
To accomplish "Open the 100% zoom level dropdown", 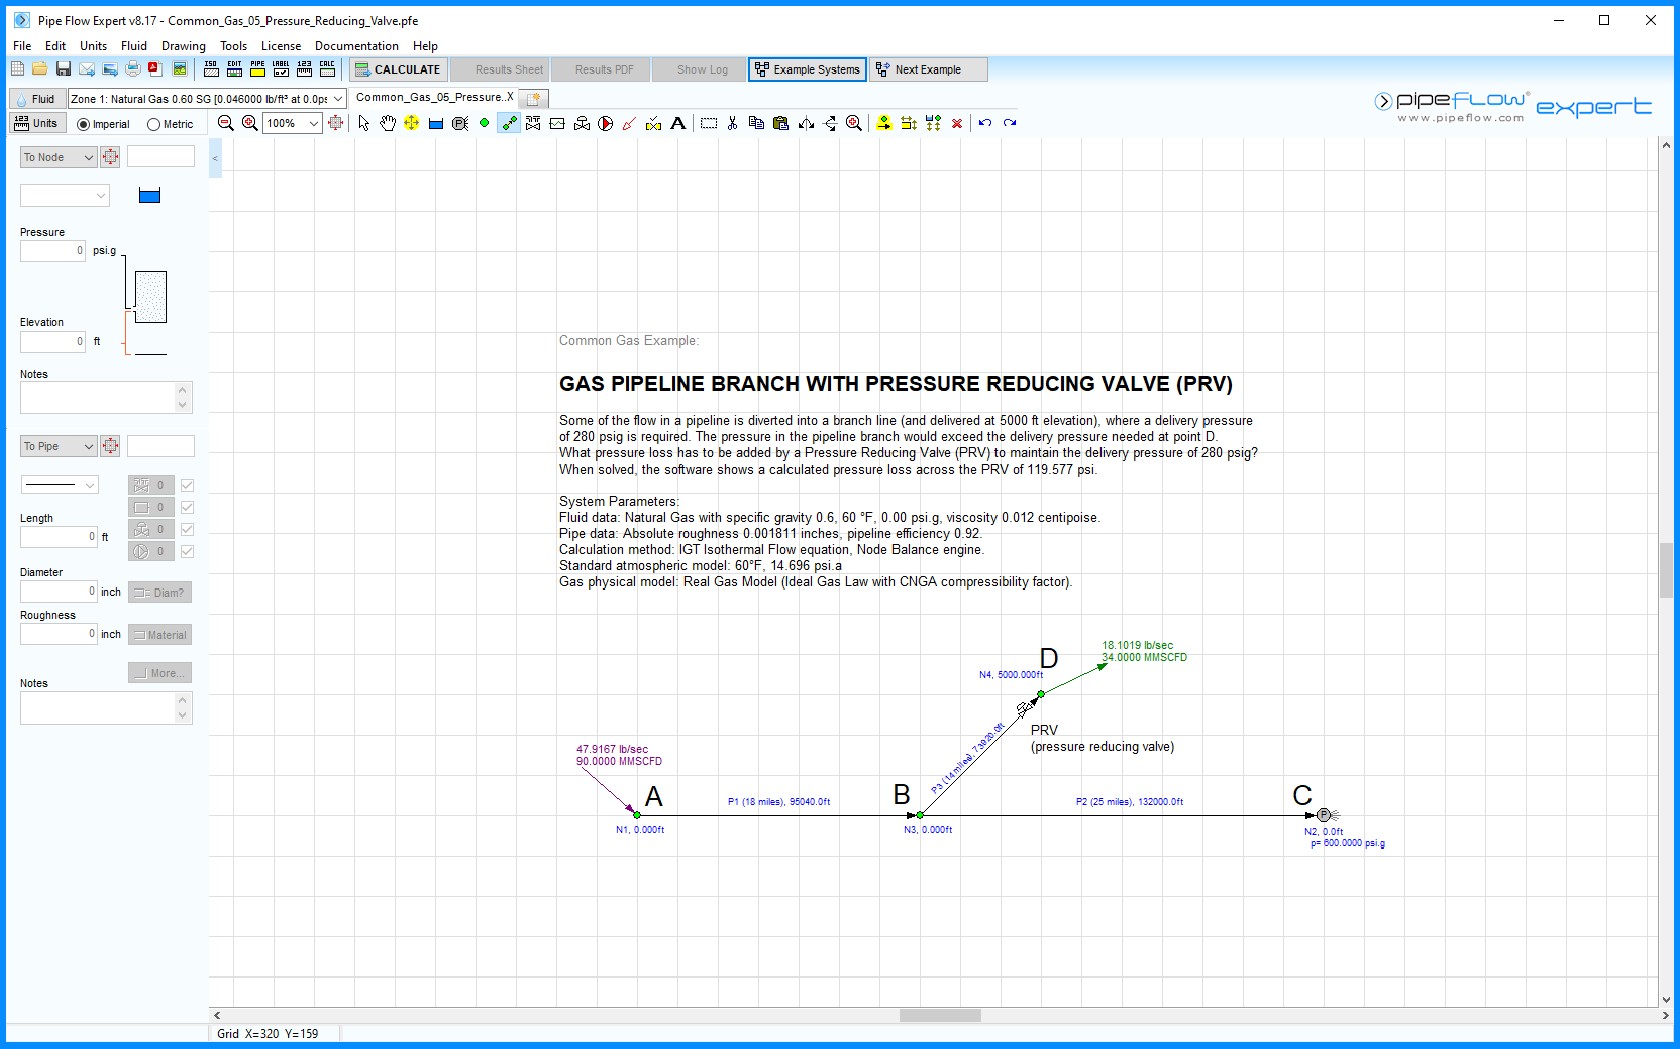I will 313,123.
